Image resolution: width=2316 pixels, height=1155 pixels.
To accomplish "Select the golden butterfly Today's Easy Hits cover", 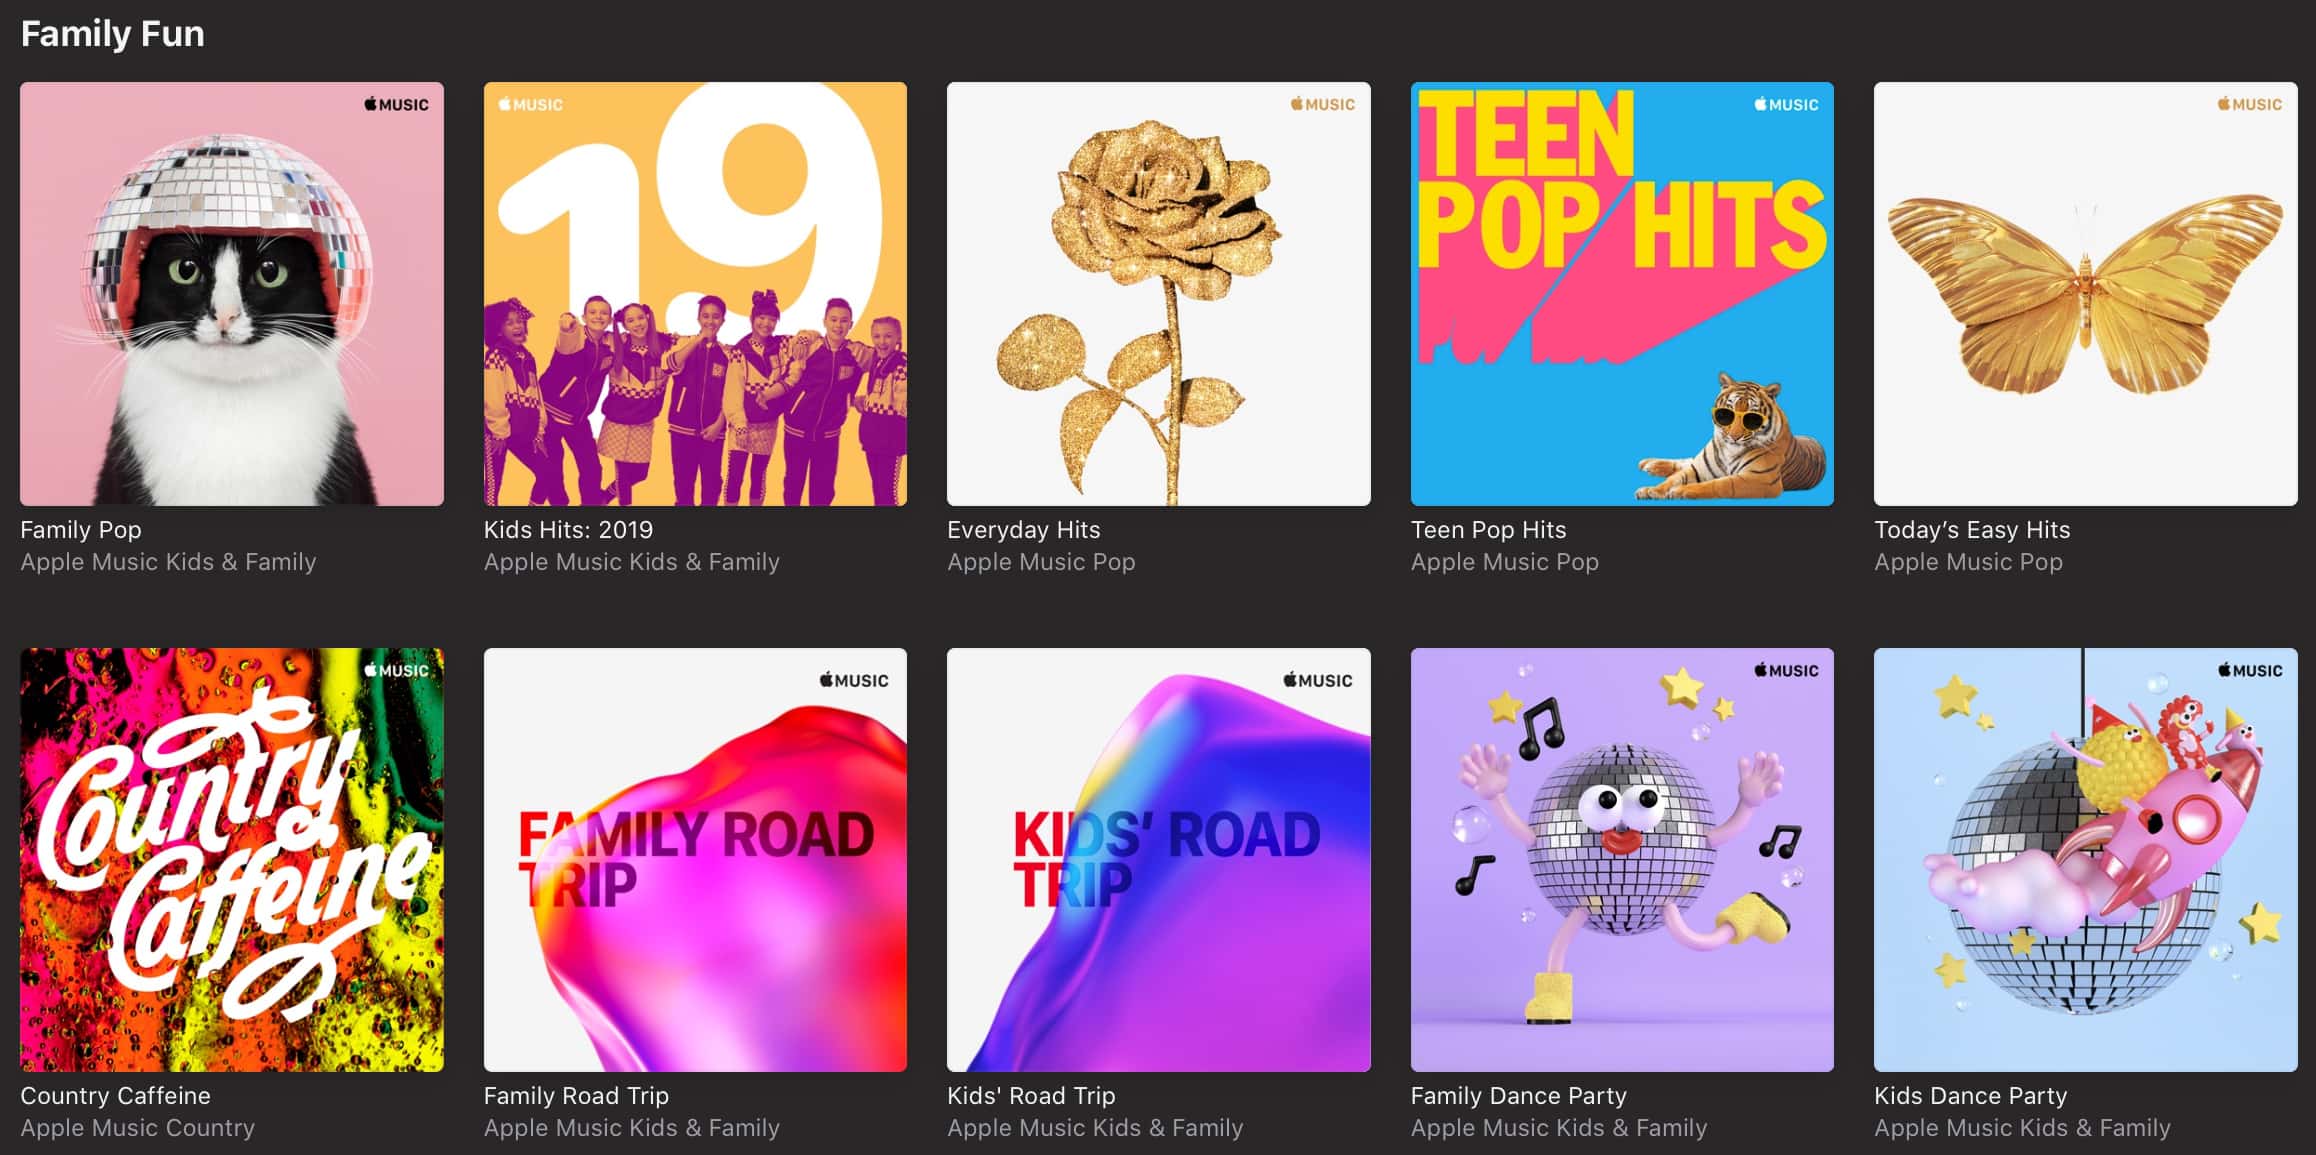I will (x=2085, y=294).
